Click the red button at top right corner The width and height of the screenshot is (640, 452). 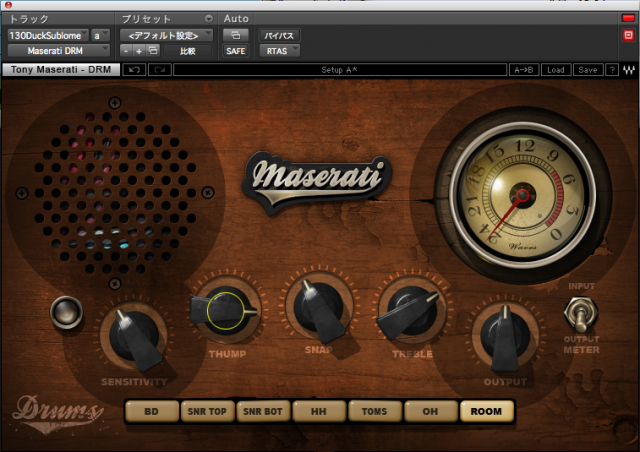[x=628, y=18]
